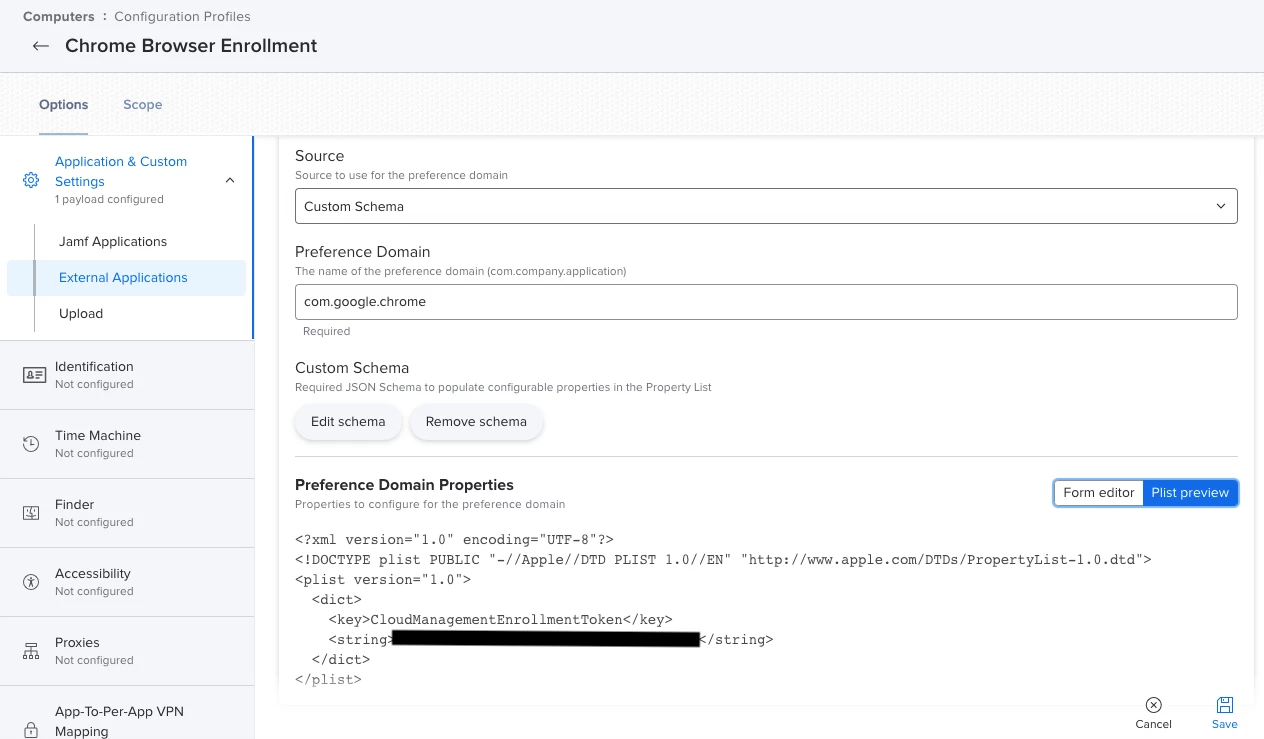
Task: Open the Finder payload
Action: [x=126, y=513]
